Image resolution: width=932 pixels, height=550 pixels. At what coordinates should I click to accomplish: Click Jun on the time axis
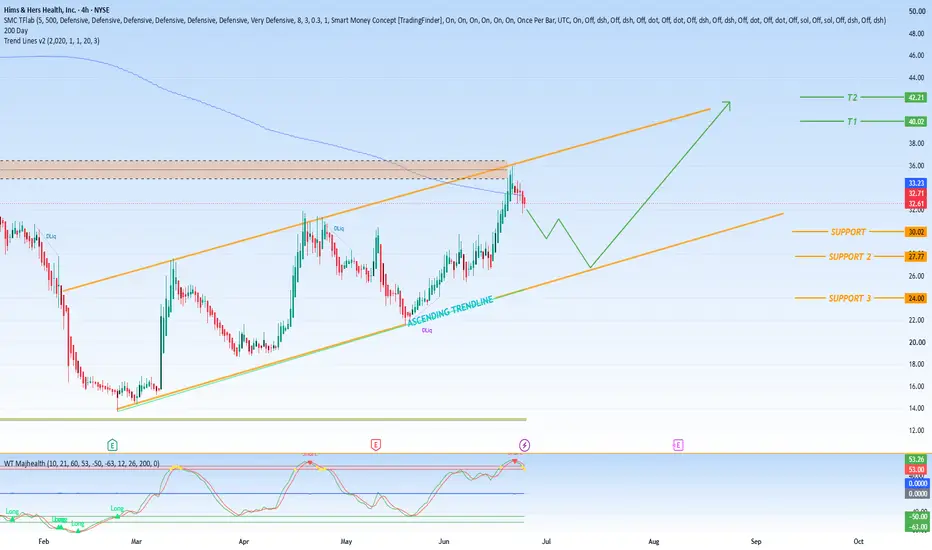443,542
